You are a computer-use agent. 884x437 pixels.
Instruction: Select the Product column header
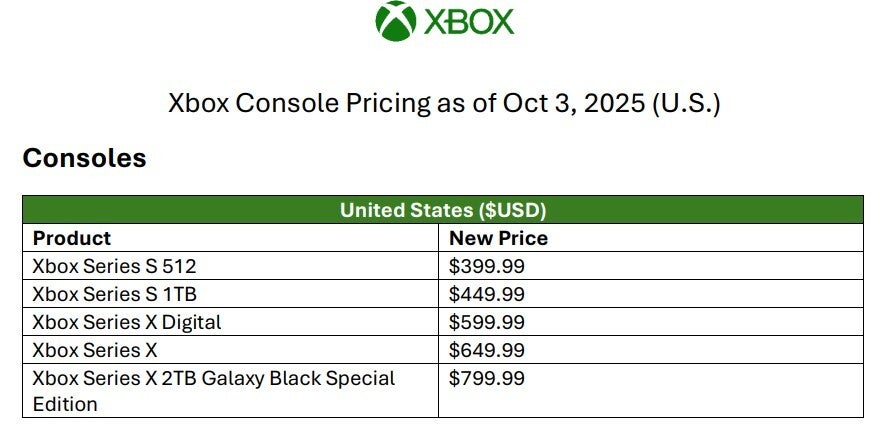click(230, 237)
